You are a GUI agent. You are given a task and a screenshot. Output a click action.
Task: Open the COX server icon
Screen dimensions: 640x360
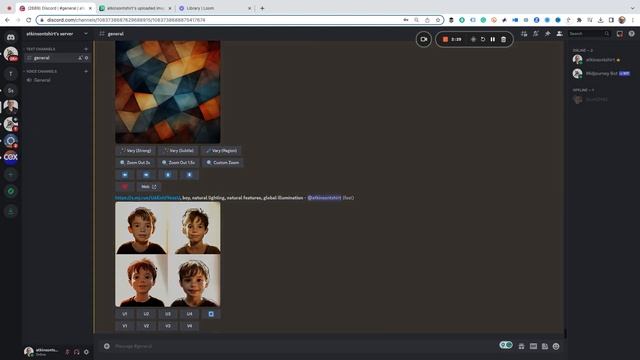coord(11,157)
